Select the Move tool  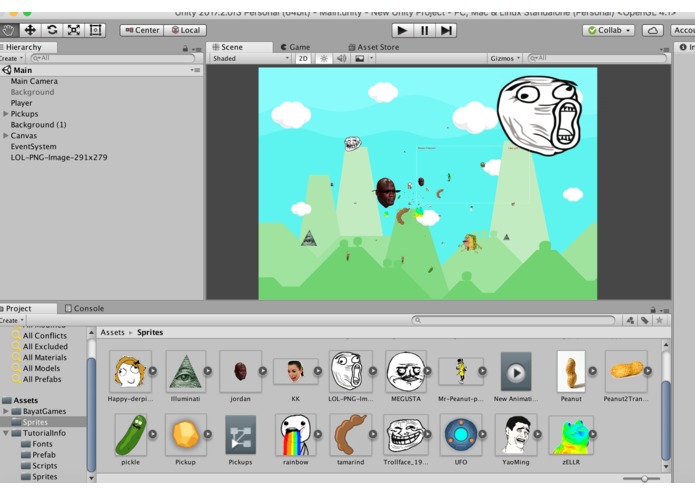pos(30,30)
